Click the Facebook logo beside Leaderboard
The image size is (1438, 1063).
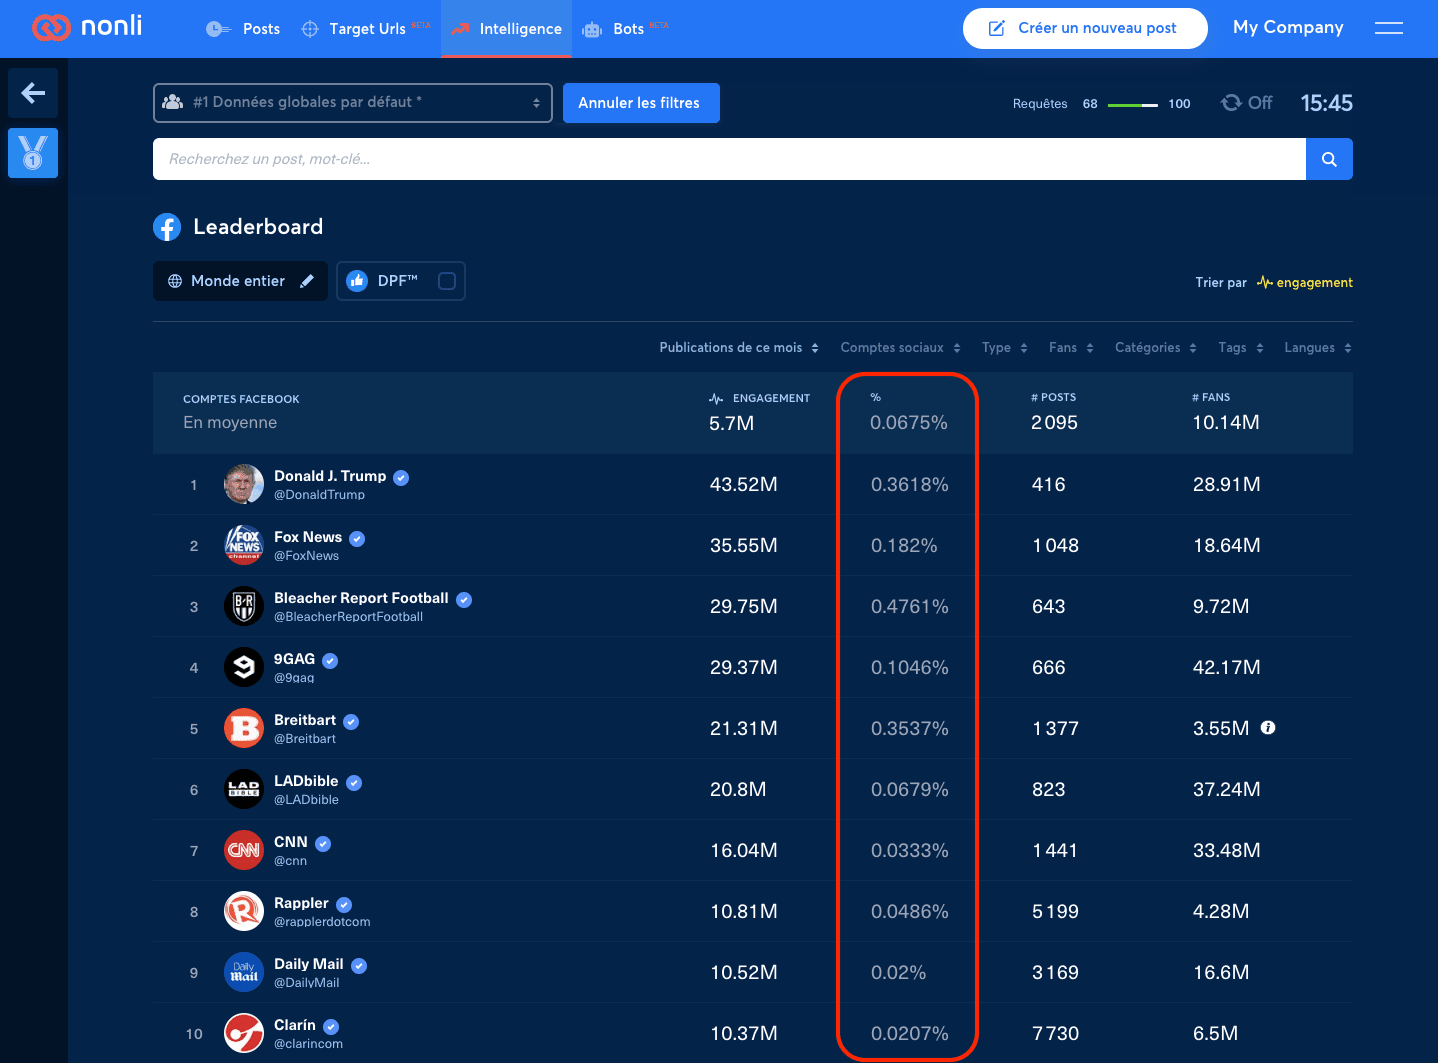[x=167, y=227]
